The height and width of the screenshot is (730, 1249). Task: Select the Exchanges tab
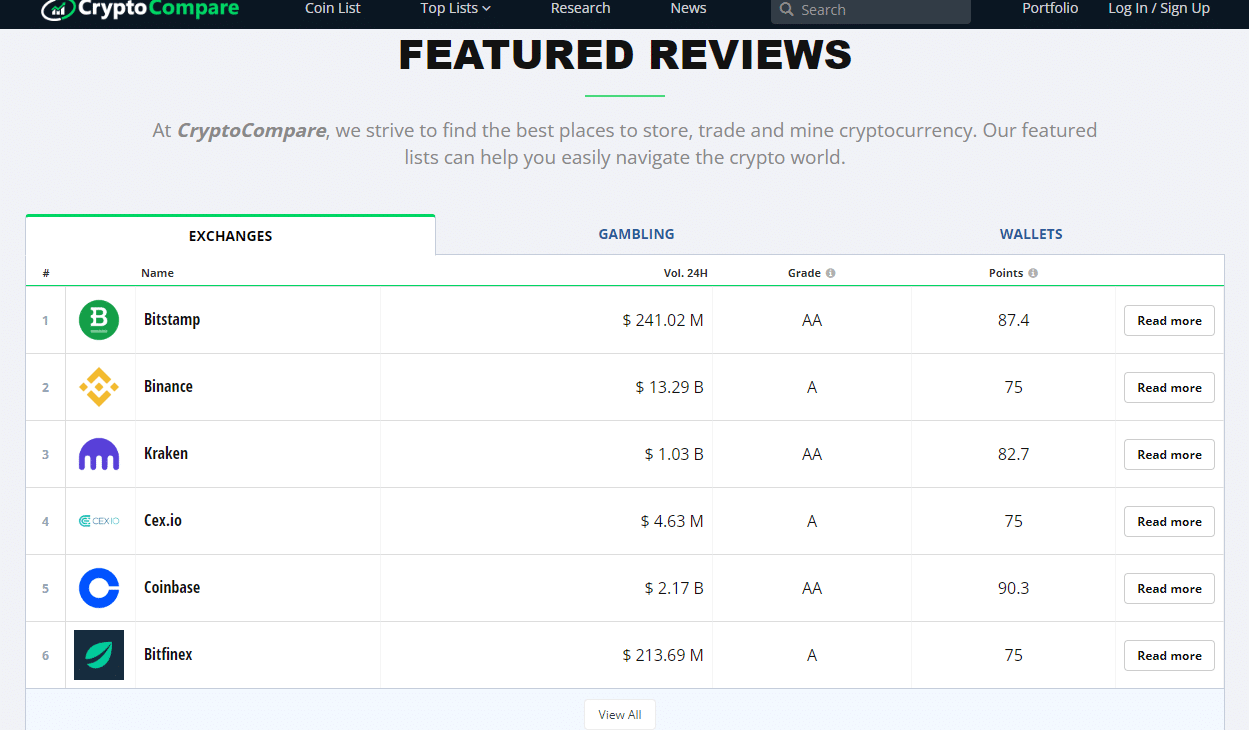tap(230, 236)
